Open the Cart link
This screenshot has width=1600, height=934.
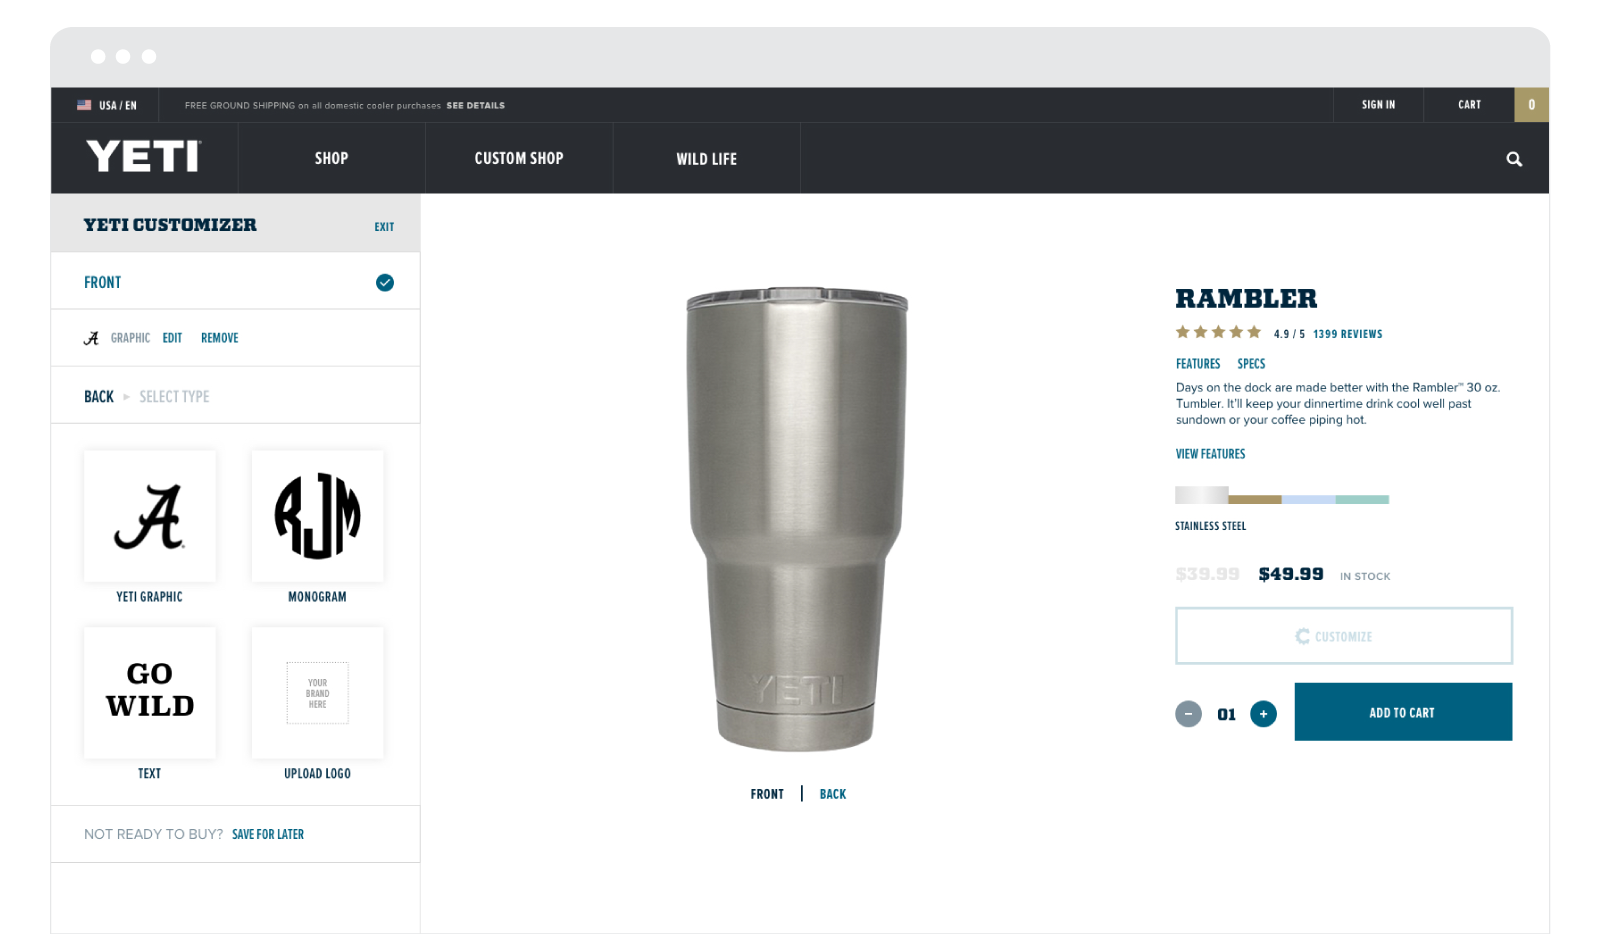click(x=1469, y=105)
